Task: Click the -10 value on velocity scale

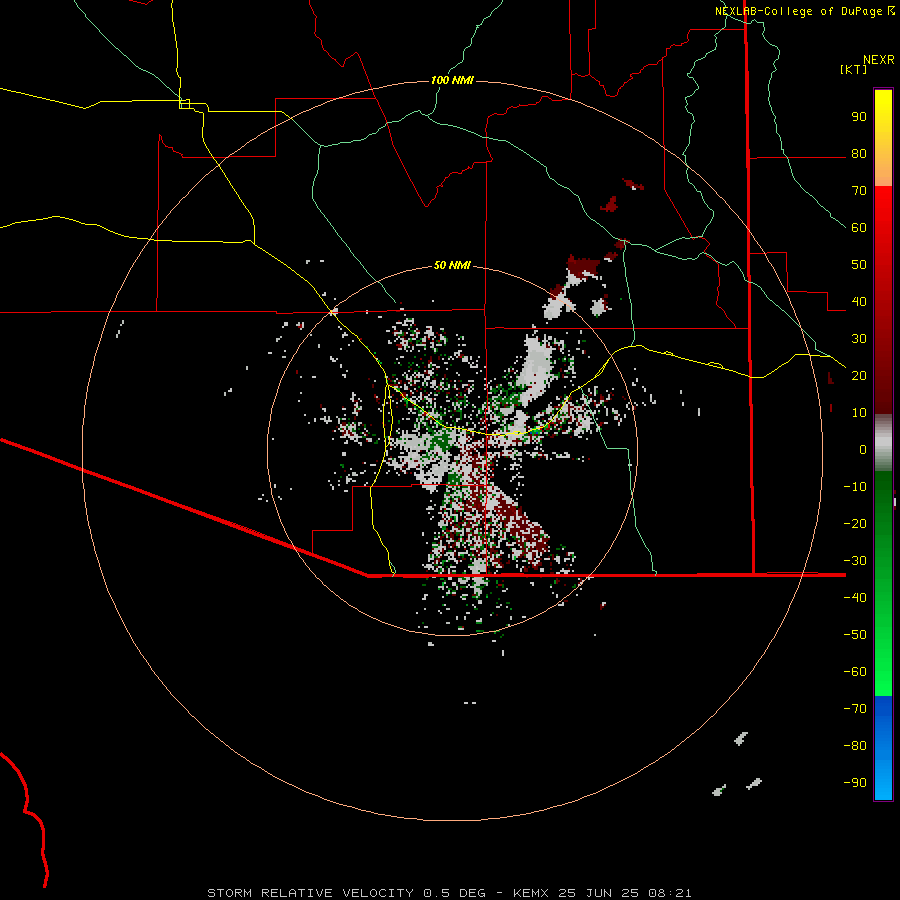Action: (x=855, y=487)
